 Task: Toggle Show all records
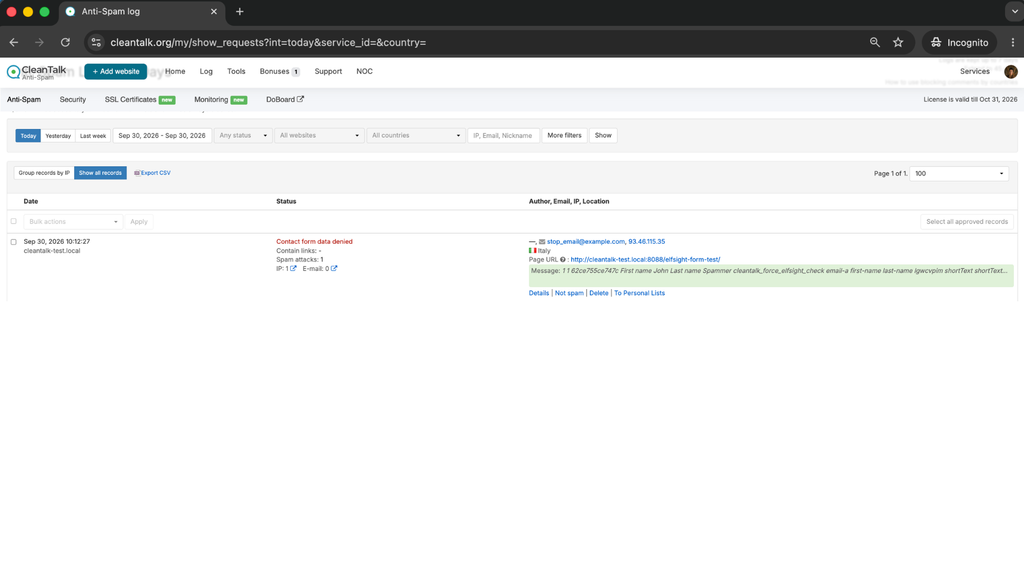(100, 173)
